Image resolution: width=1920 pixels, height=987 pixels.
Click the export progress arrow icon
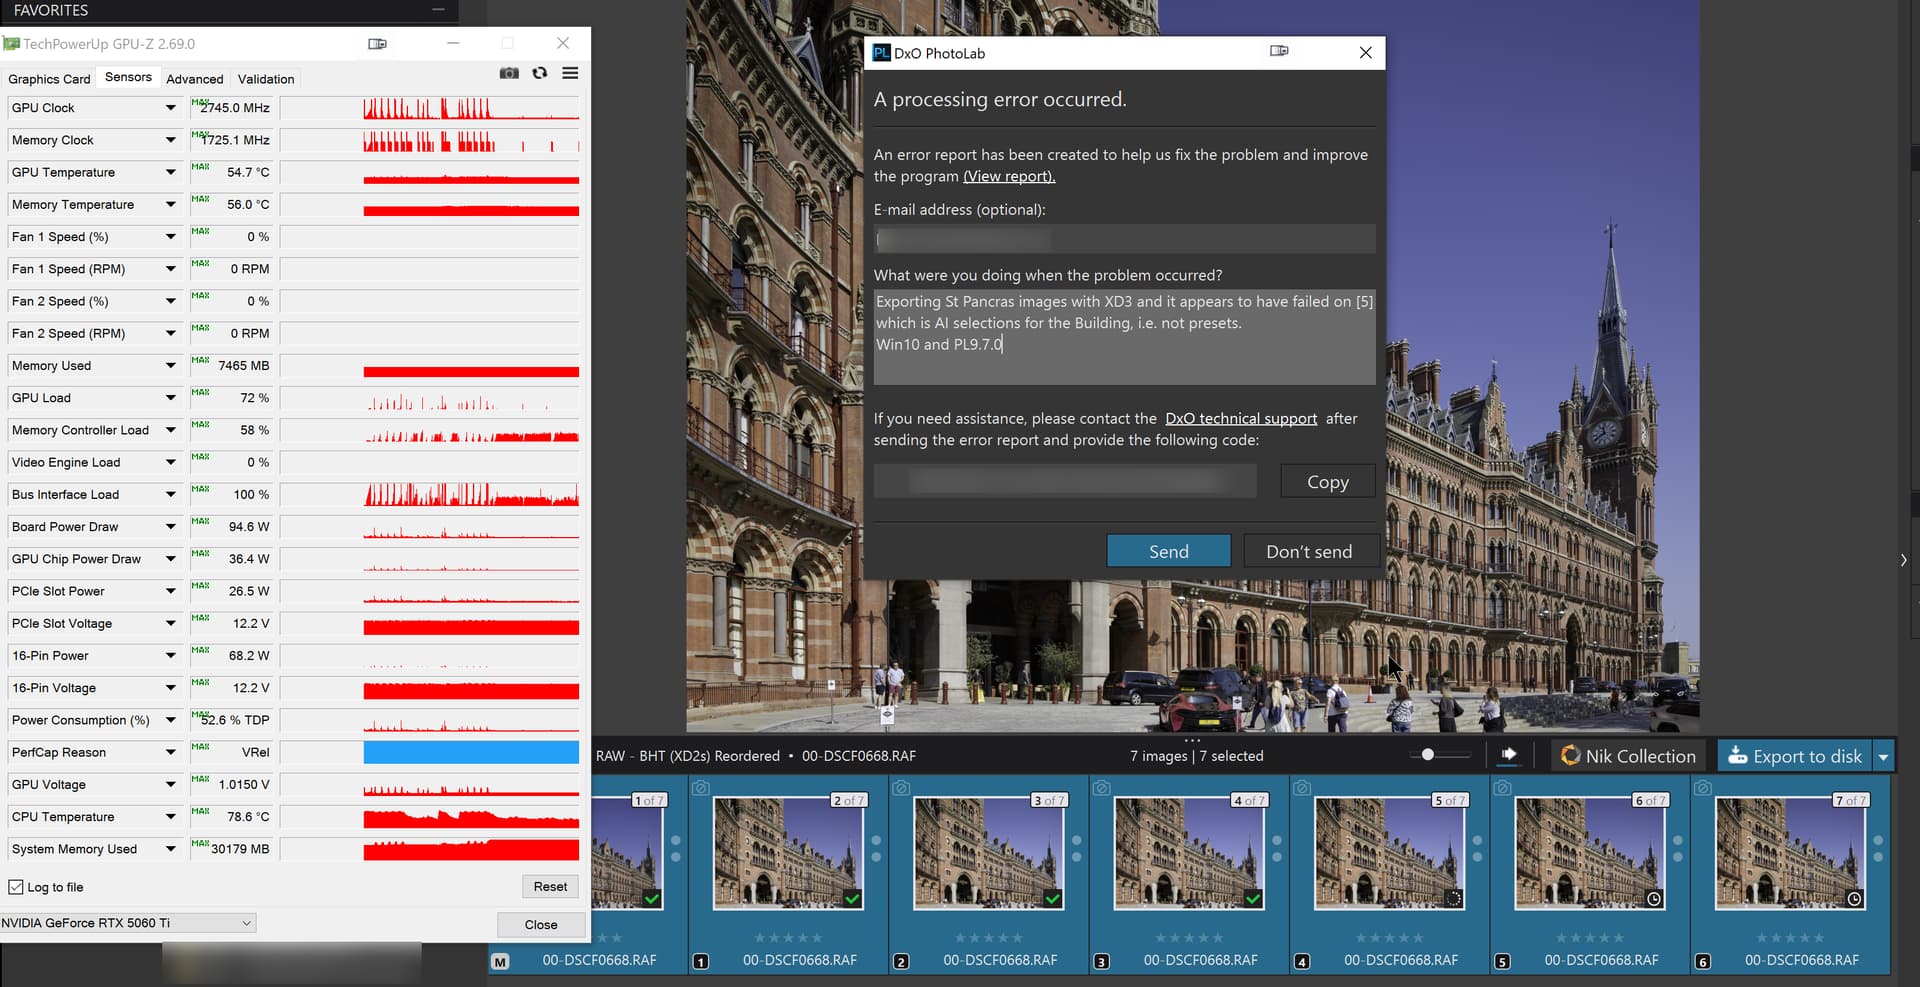pos(1509,755)
